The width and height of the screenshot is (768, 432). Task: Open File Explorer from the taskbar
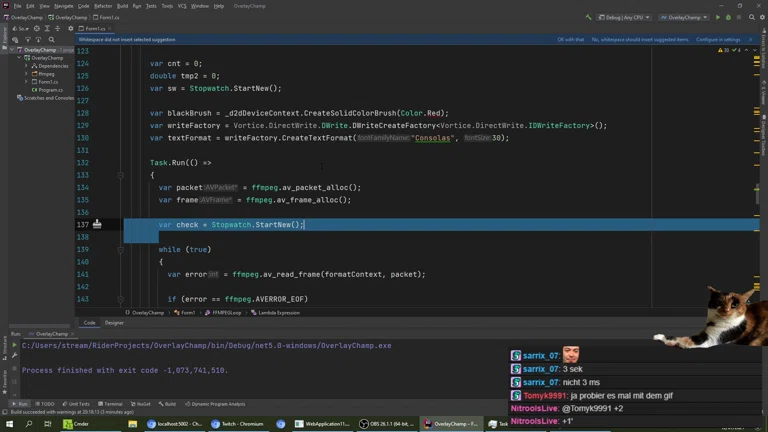click(x=132, y=424)
